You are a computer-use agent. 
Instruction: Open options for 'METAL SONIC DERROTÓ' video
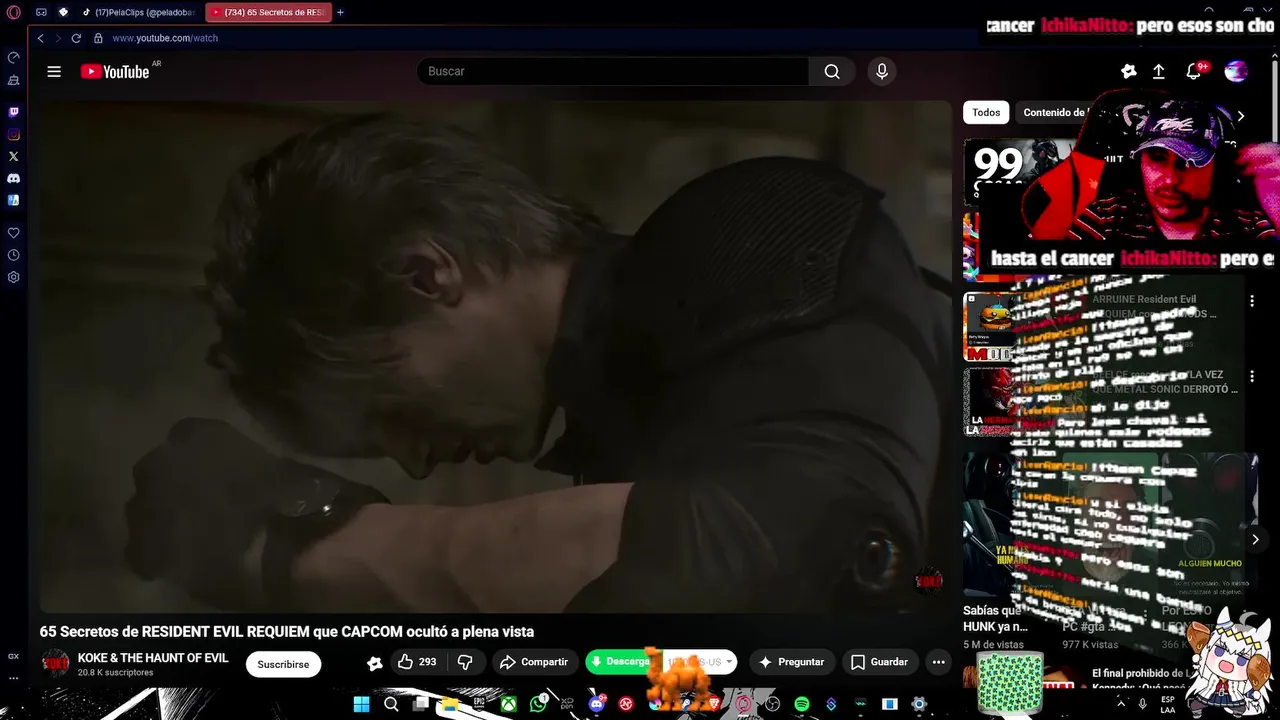pyautogui.click(x=1251, y=377)
